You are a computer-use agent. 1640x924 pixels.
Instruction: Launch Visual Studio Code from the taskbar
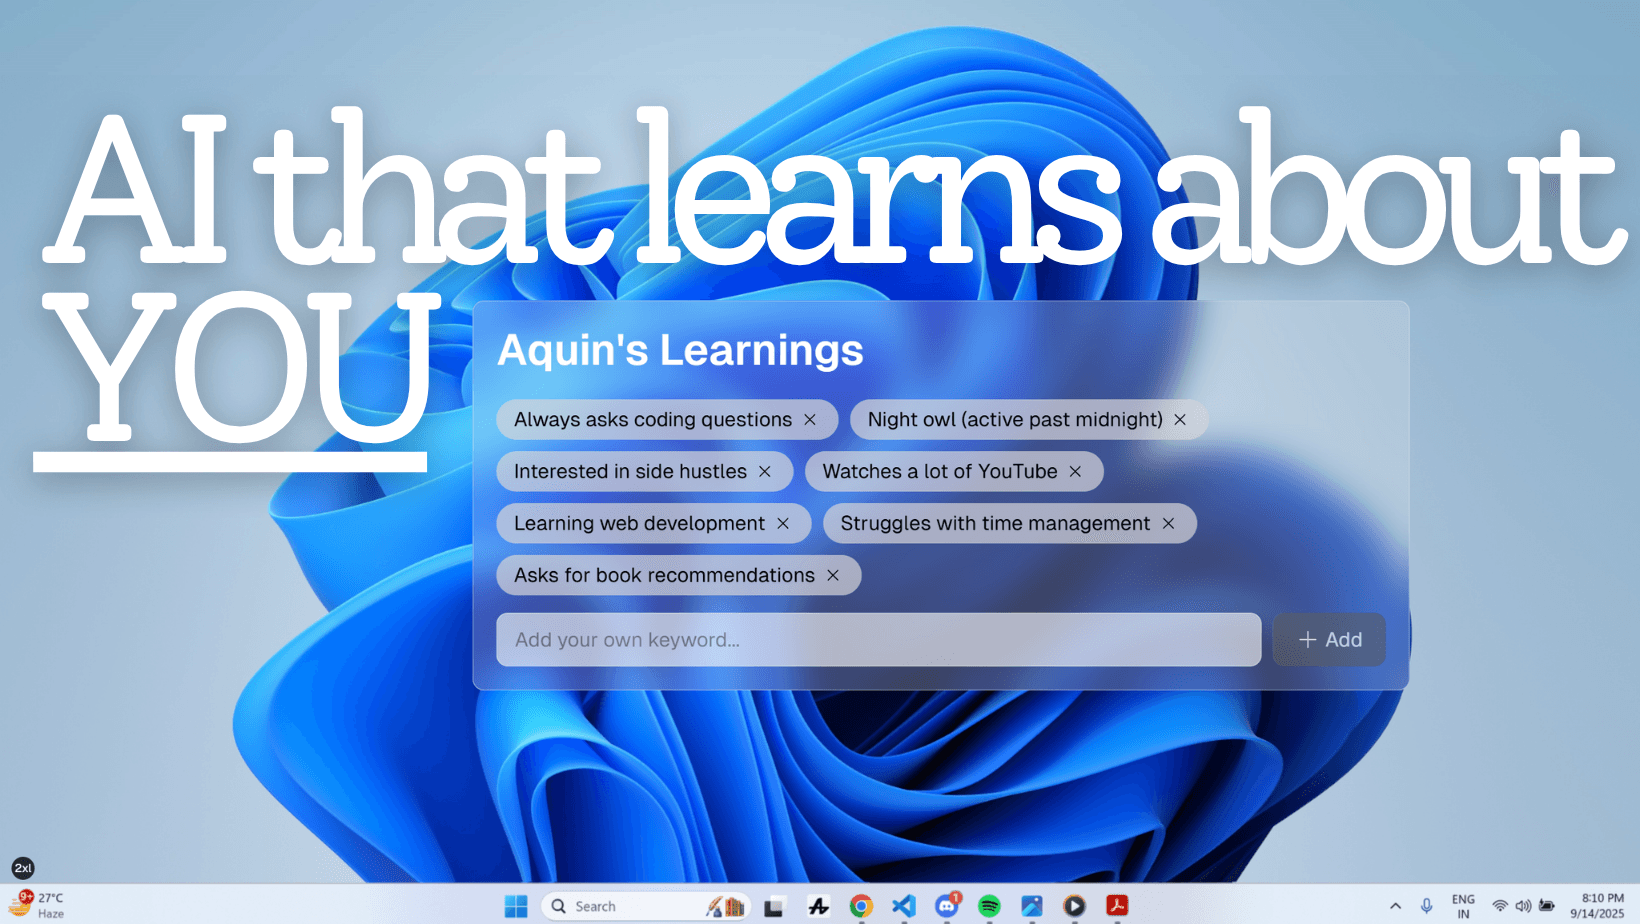[904, 906]
